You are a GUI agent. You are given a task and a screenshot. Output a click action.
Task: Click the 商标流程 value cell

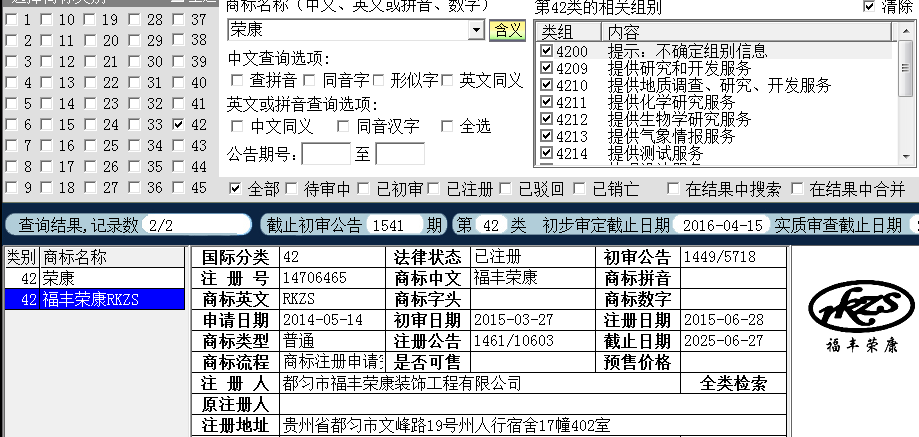pos(332,361)
